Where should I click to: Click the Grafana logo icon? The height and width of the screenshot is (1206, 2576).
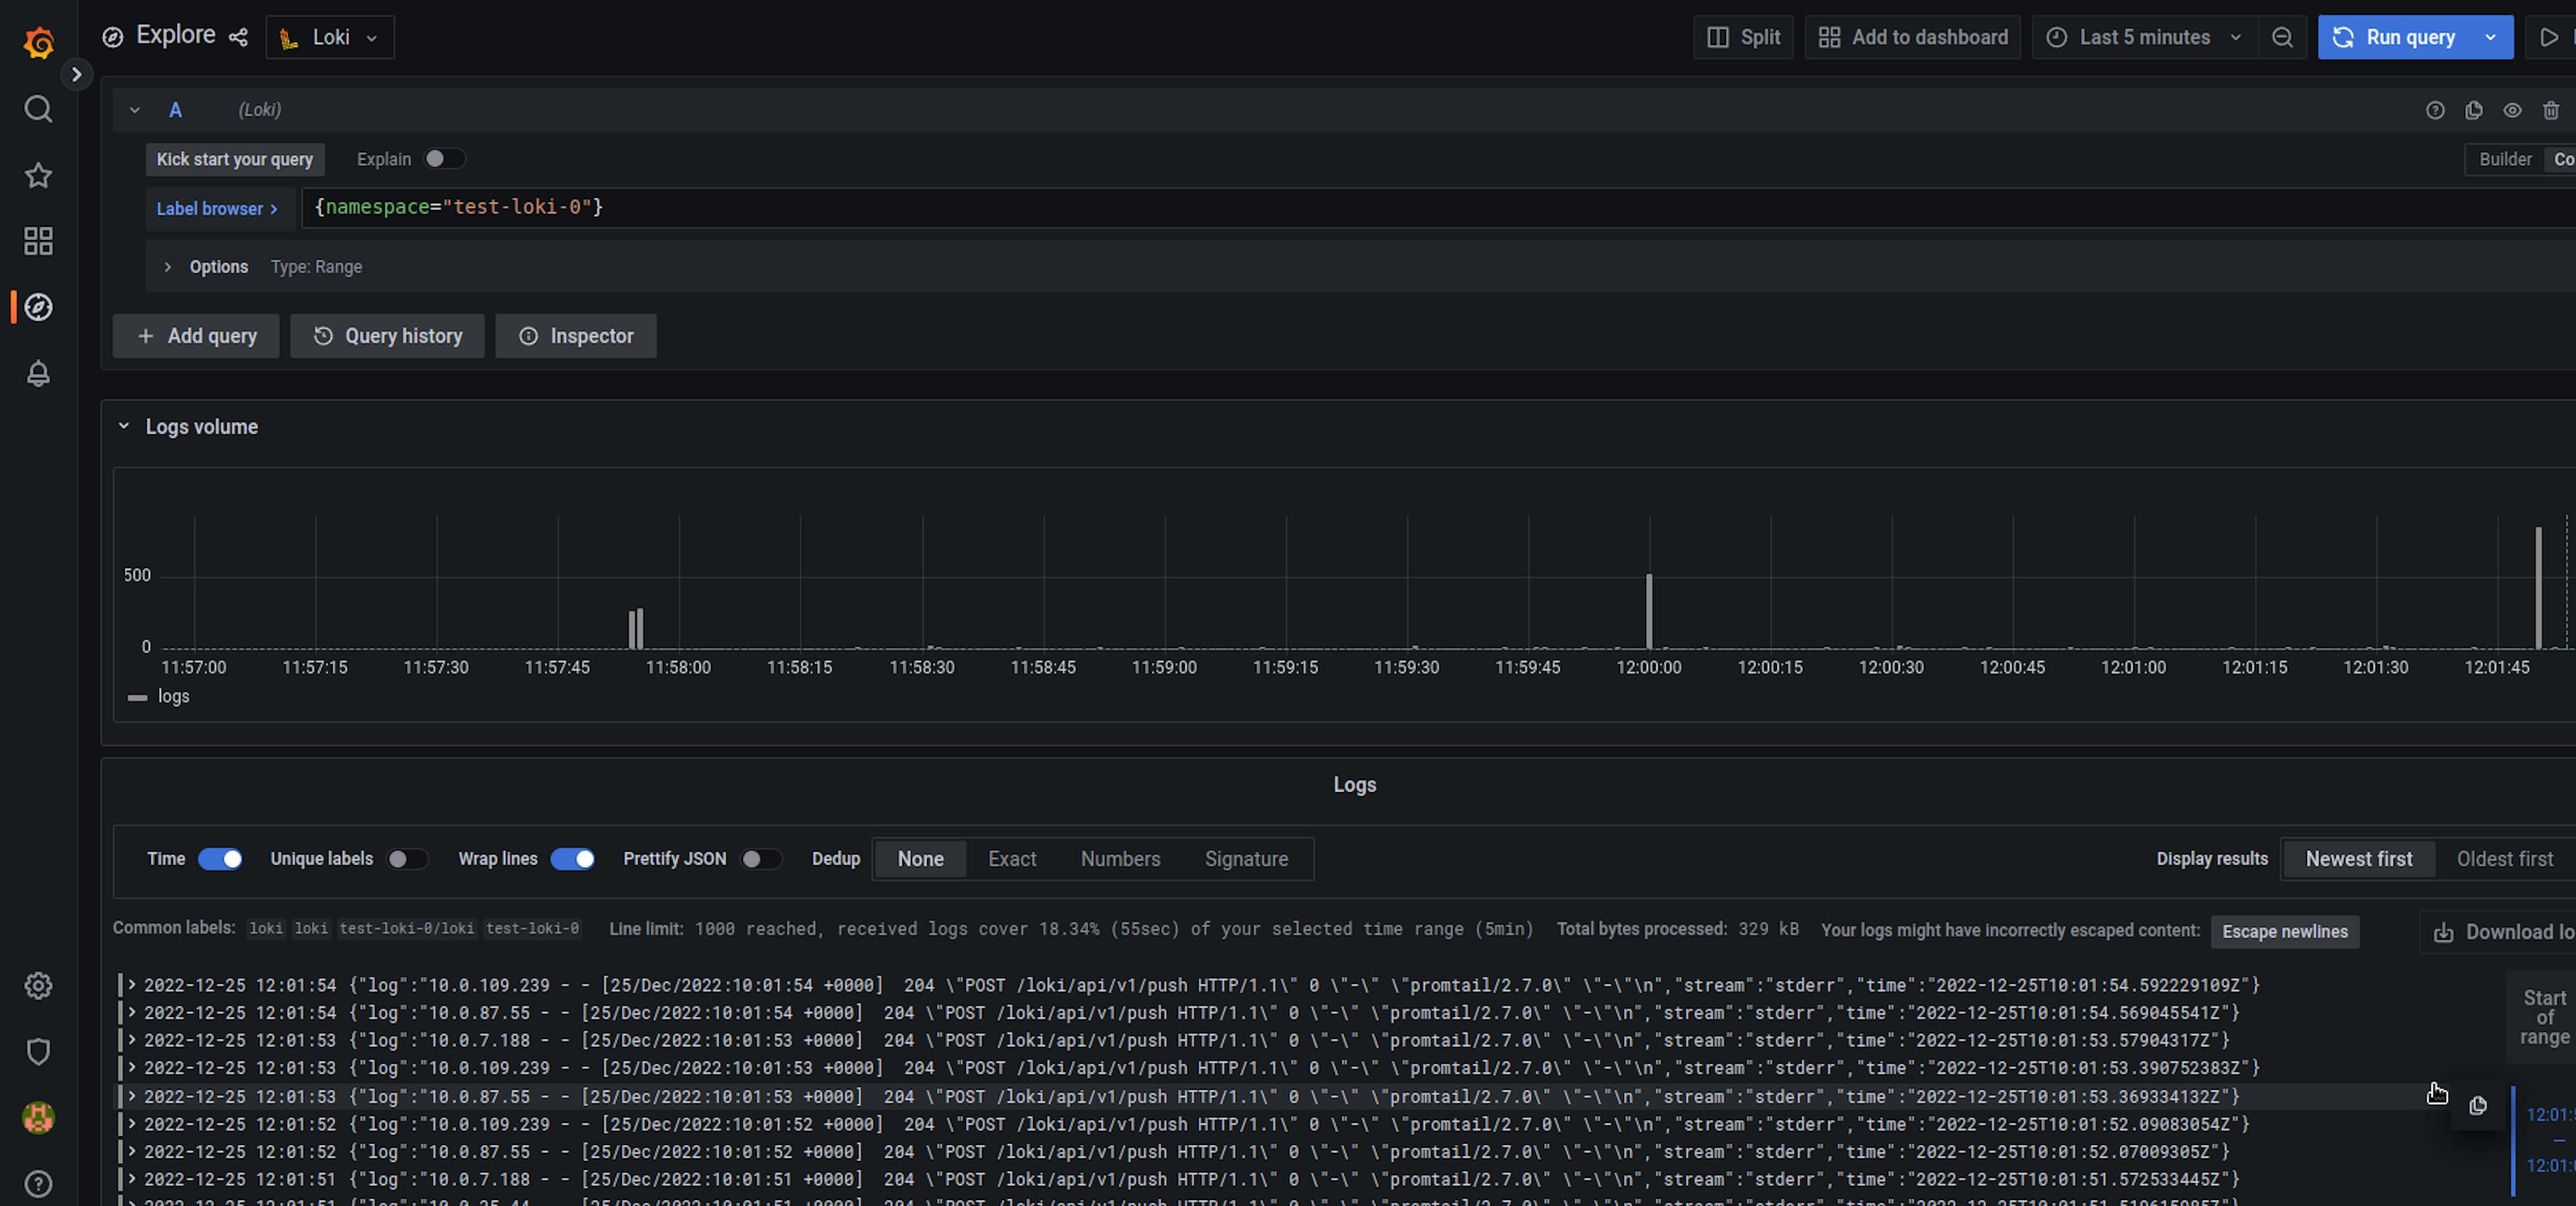(38, 42)
